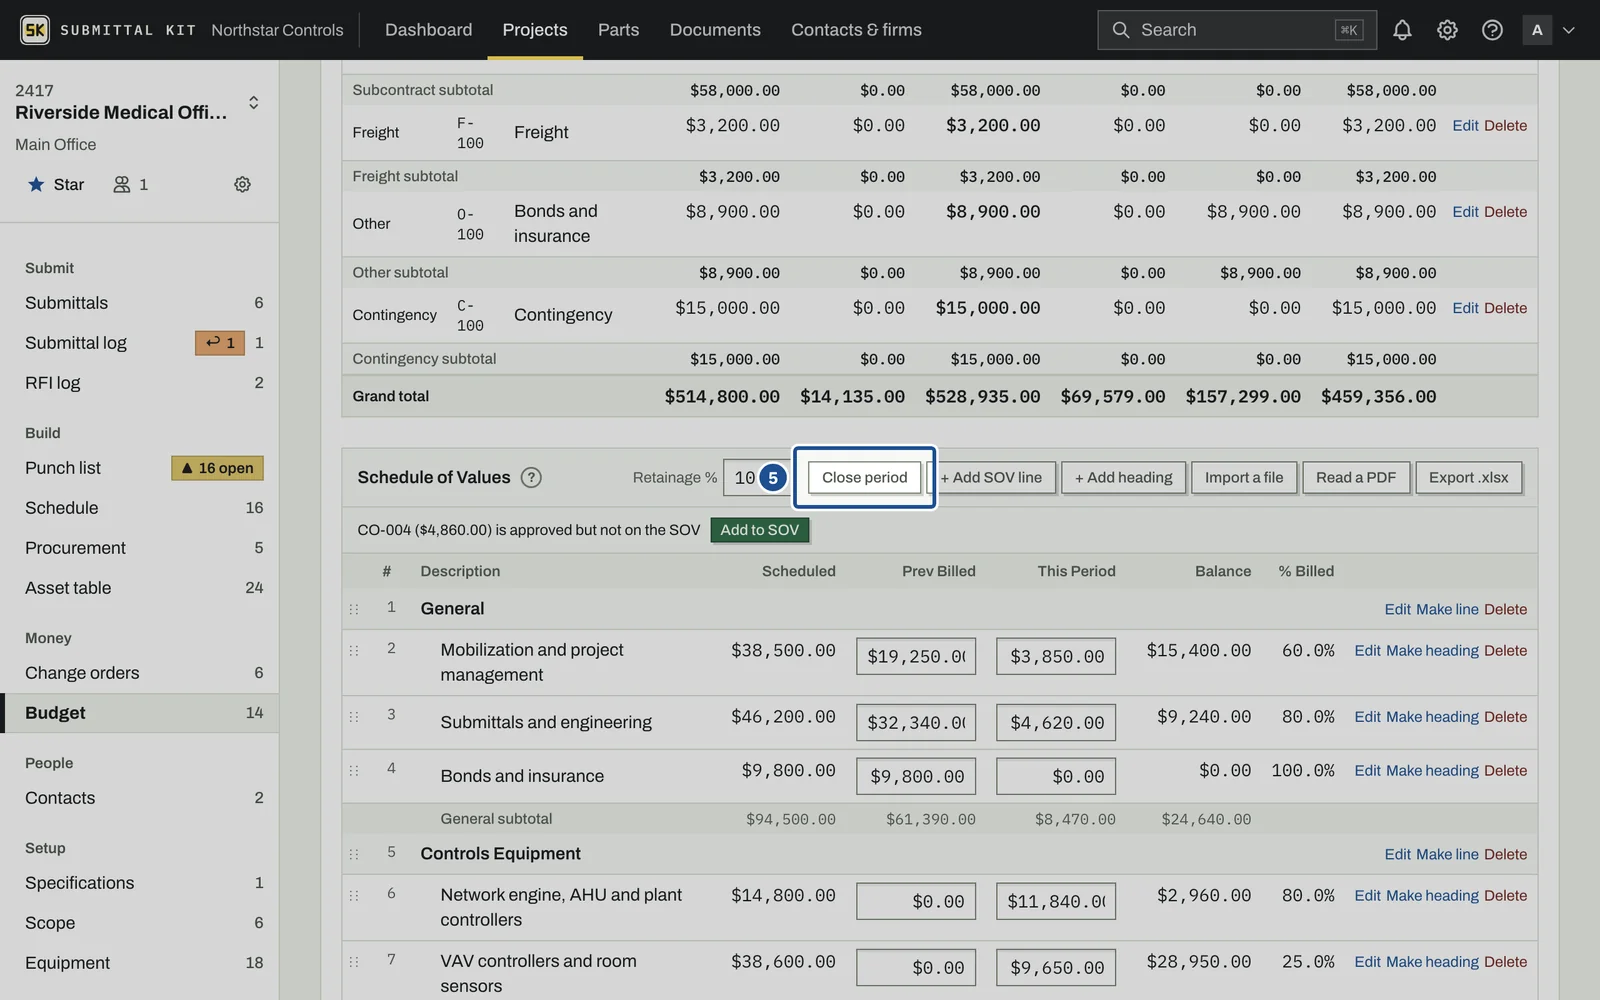
Task: Click the Submittal log returned badge
Action: [x=220, y=343]
